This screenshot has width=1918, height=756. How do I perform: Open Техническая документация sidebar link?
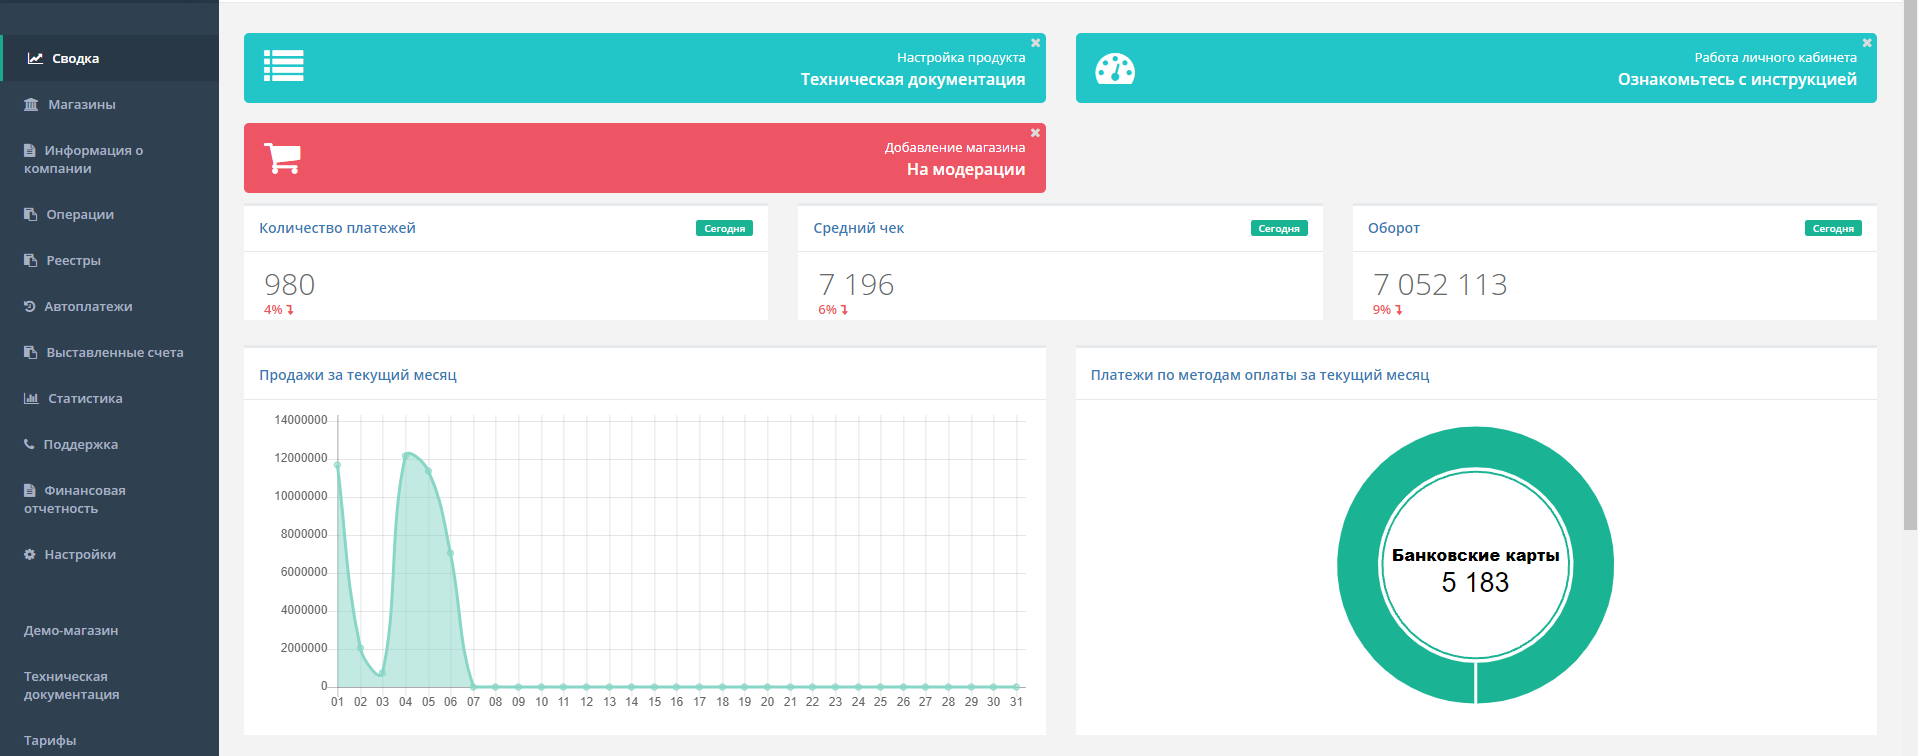(x=72, y=685)
